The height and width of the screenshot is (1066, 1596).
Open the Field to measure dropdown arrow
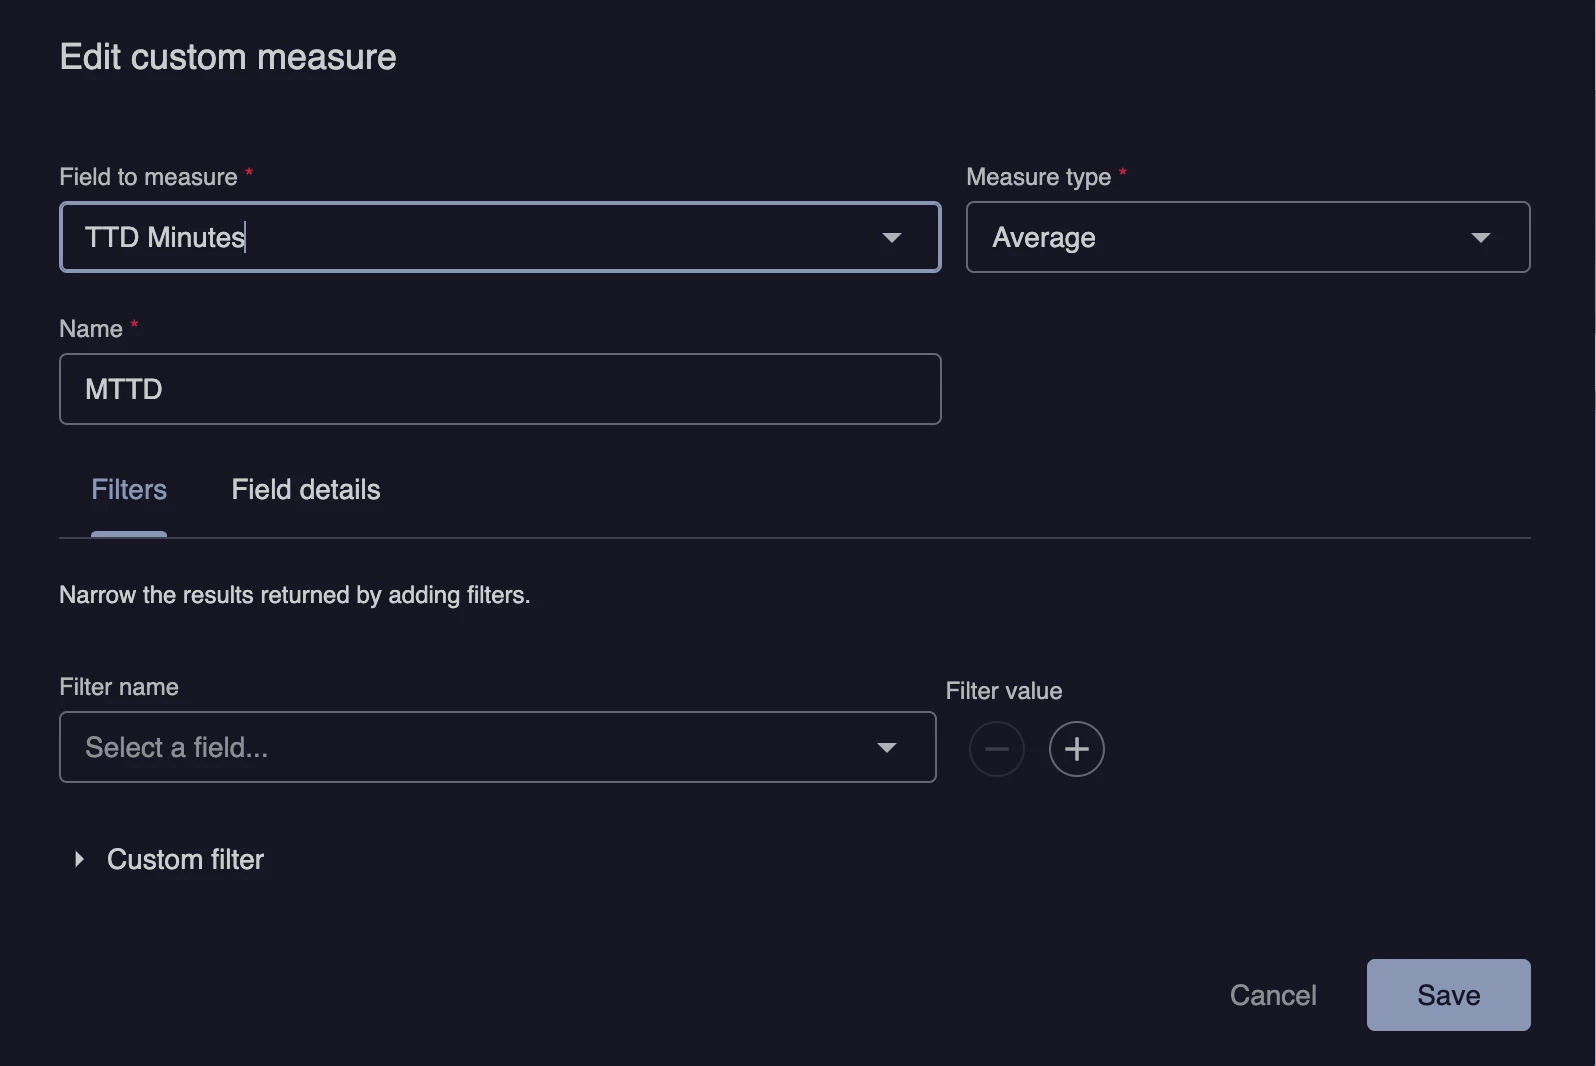[891, 238]
